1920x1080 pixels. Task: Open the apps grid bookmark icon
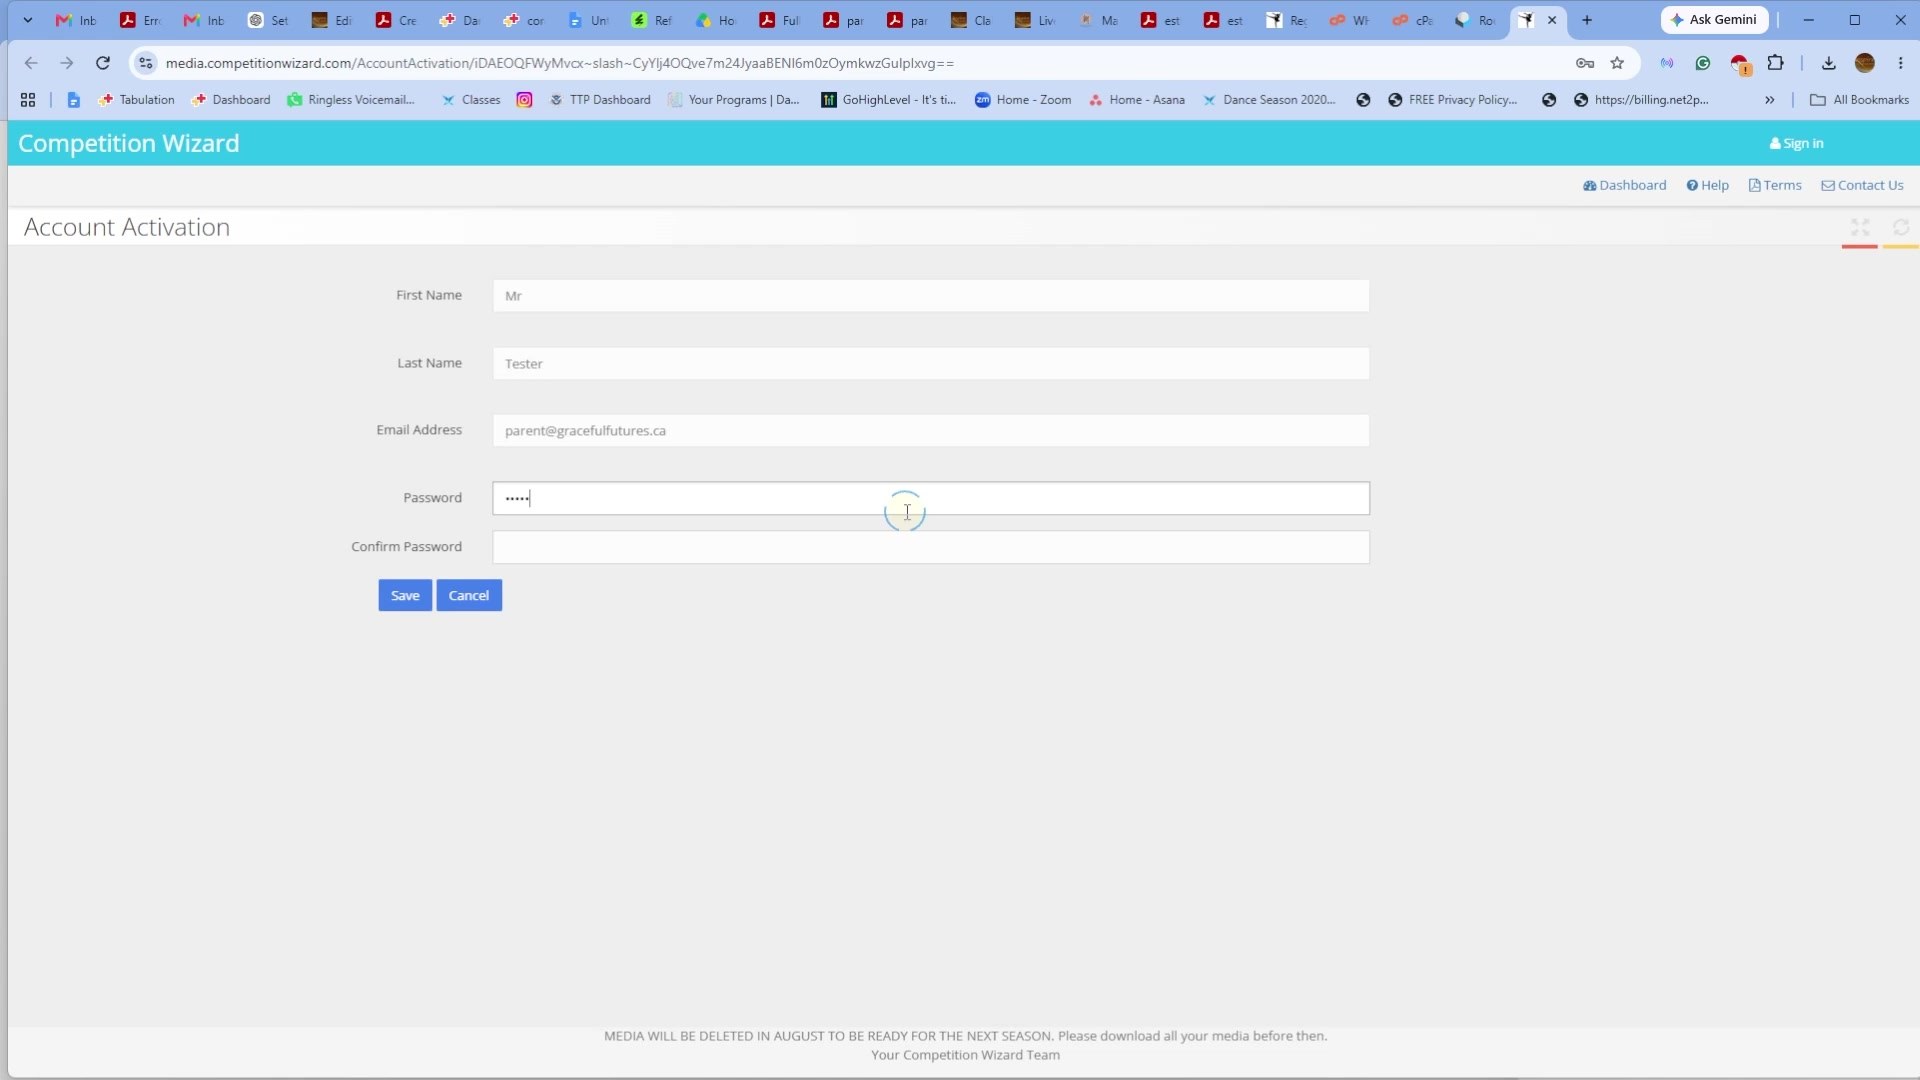click(28, 100)
